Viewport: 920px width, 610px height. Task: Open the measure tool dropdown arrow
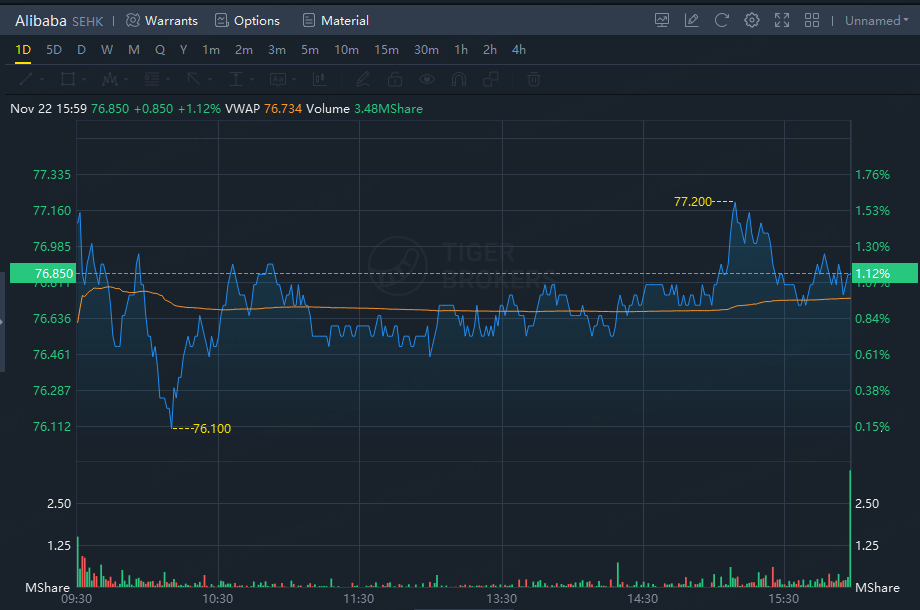pos(252,80)
